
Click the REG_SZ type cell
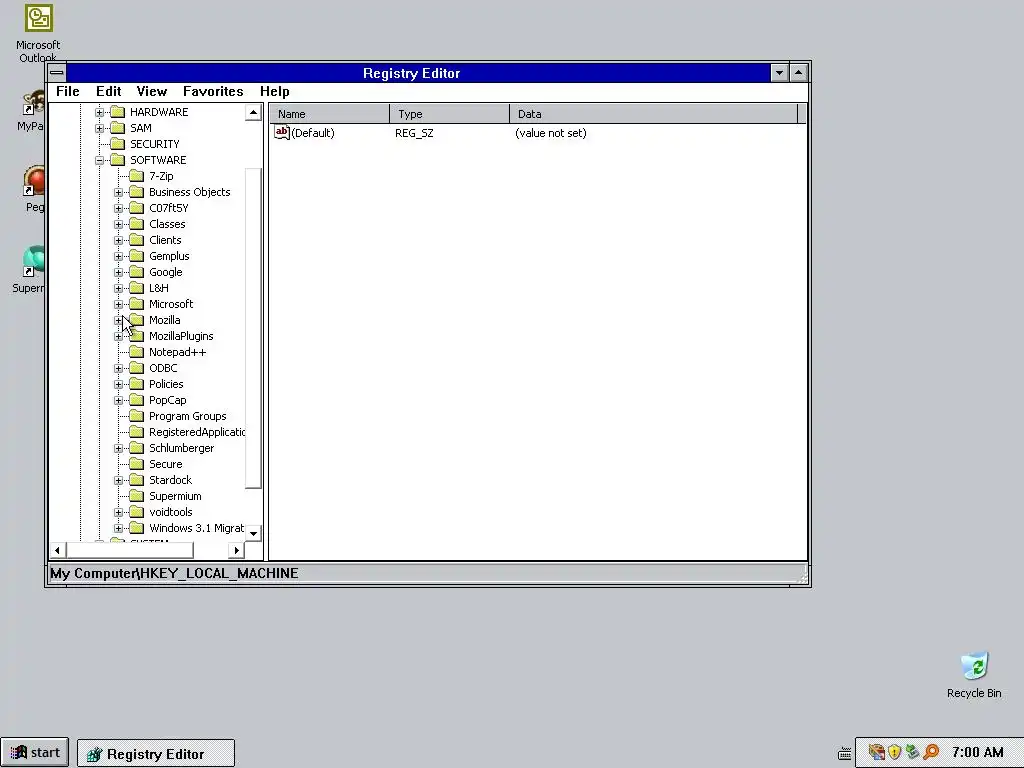pos(414,133)
